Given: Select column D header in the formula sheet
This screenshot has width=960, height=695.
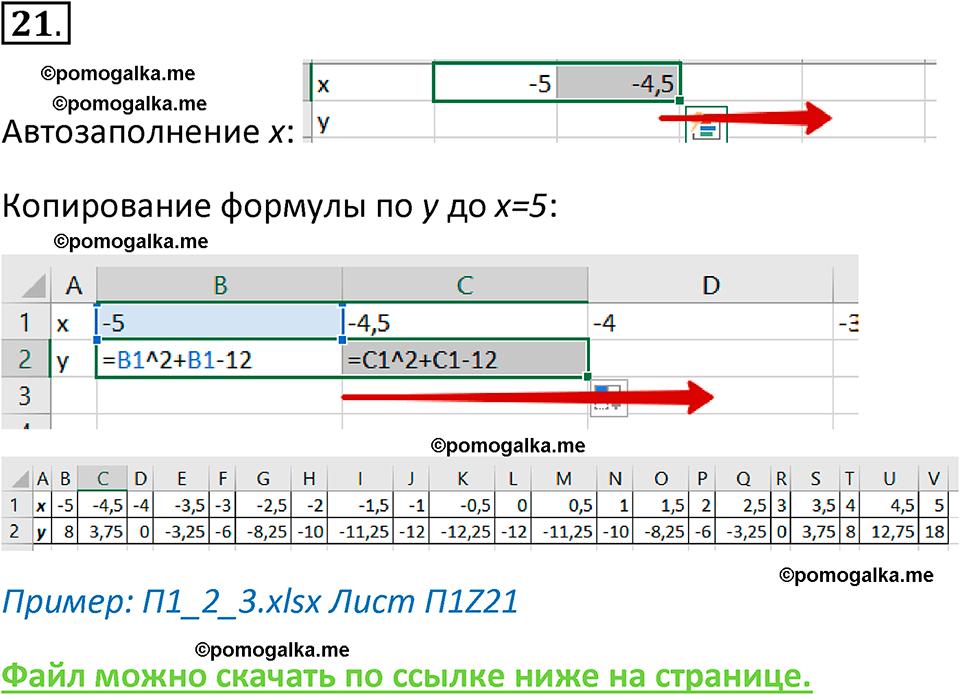Looking at the screenshot, I should pos(711,285).
